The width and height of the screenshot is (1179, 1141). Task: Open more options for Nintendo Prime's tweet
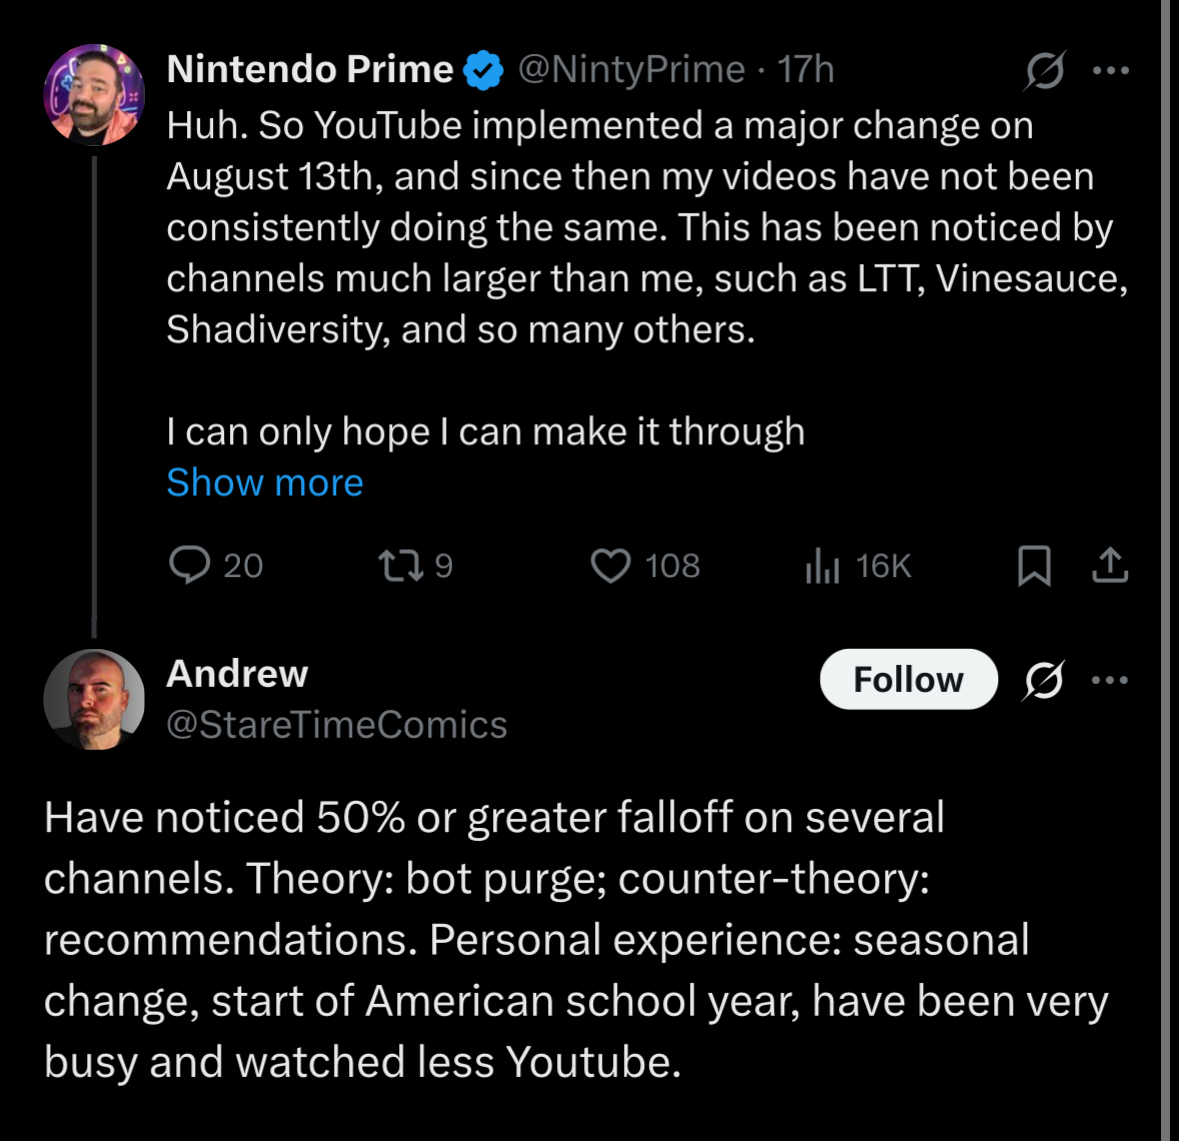1110,71
